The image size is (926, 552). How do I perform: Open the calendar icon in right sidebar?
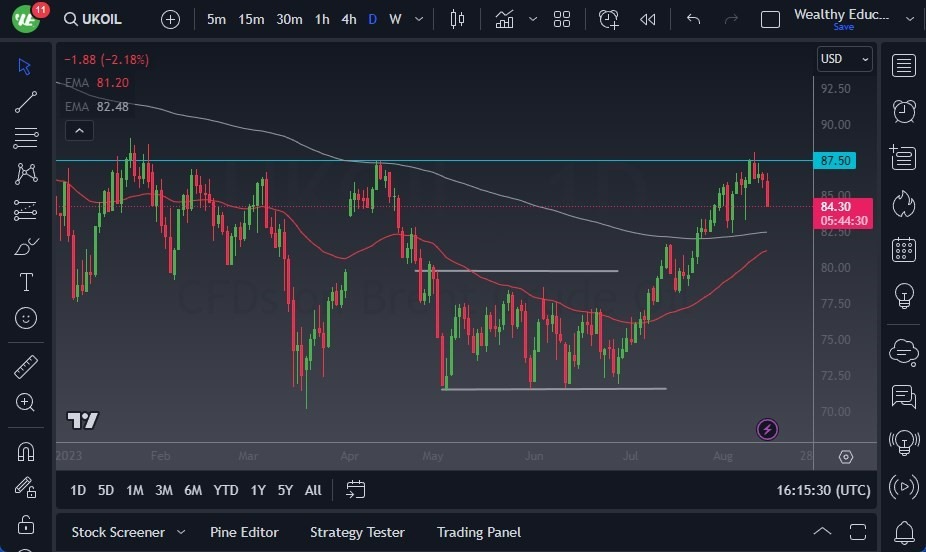(x=904, y=249)
